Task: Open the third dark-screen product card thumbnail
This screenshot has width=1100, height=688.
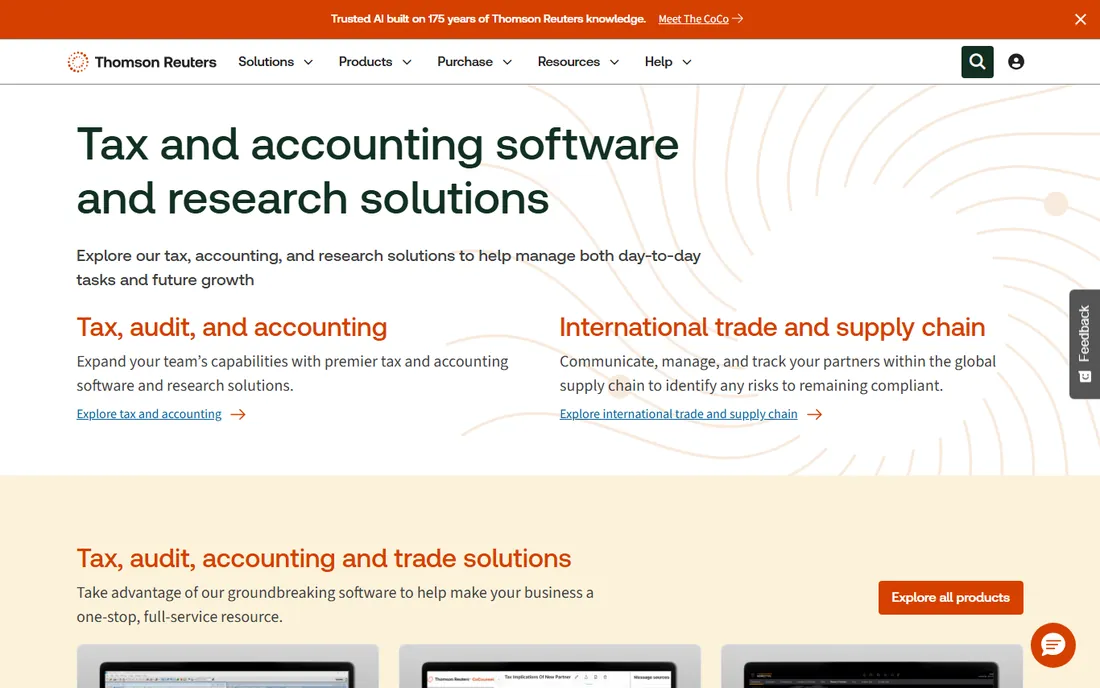Action: click(871, 666)
